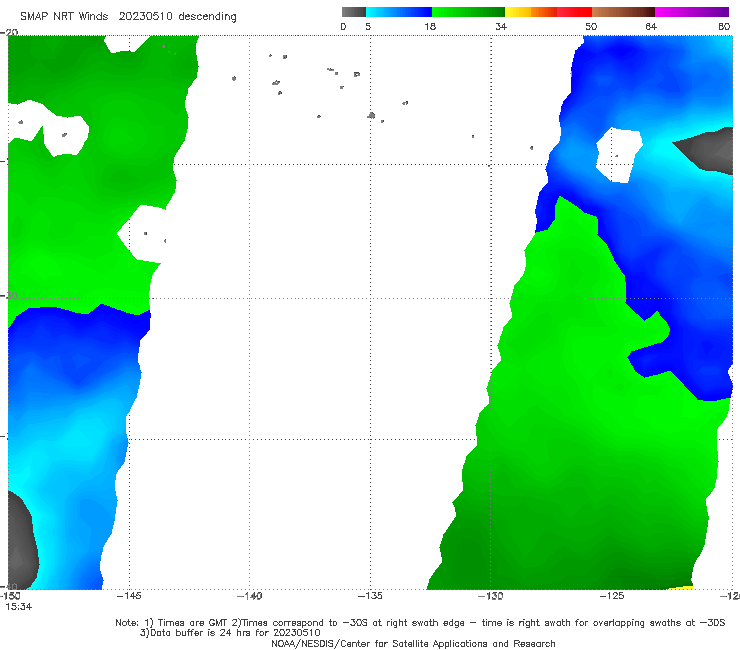Click the light blue segment of the color bar
The image size is (740, 650).
[399, 12]
